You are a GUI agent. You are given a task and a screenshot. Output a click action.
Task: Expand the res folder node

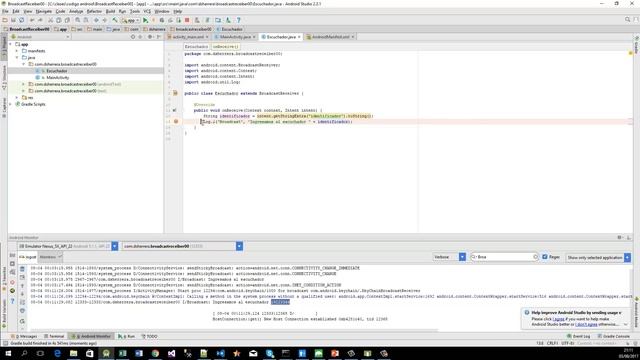(x=17, y=98)
